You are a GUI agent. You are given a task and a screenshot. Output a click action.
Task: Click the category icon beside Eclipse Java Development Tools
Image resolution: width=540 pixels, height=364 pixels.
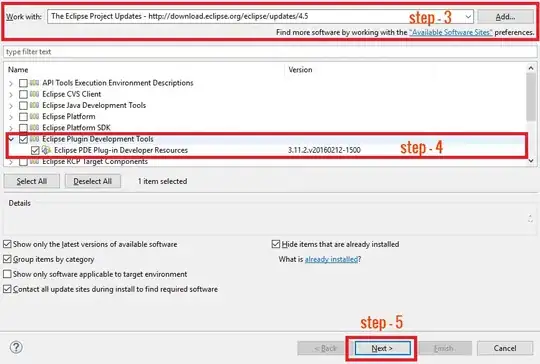[x=34, y=105]
